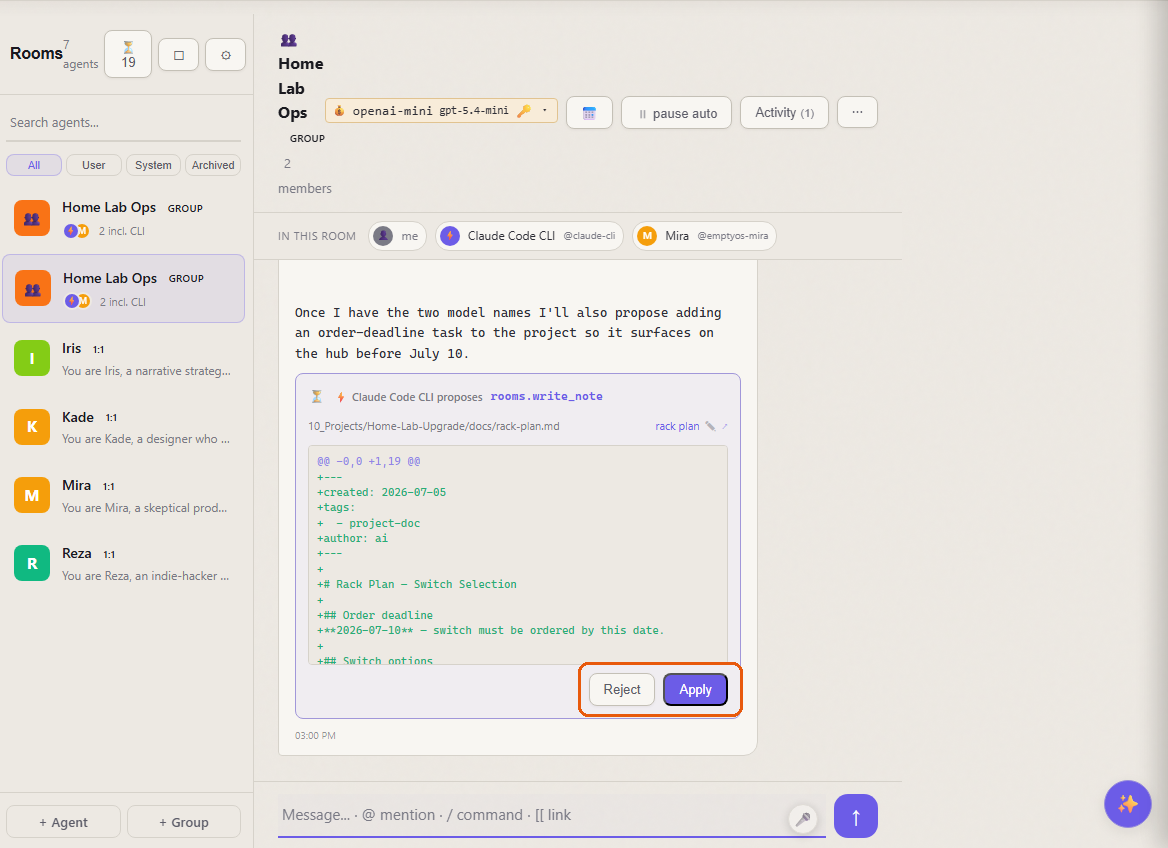Image resolution: width=1168 pixels, height=848 pixels.
Task: Click Kade's orange K avatar icon
Action: pyautogui.click(x=32, y=427)
